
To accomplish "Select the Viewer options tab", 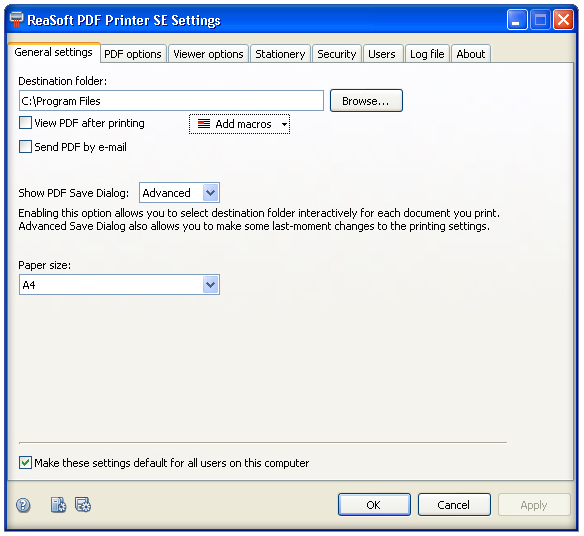I will tap(208, 54).
